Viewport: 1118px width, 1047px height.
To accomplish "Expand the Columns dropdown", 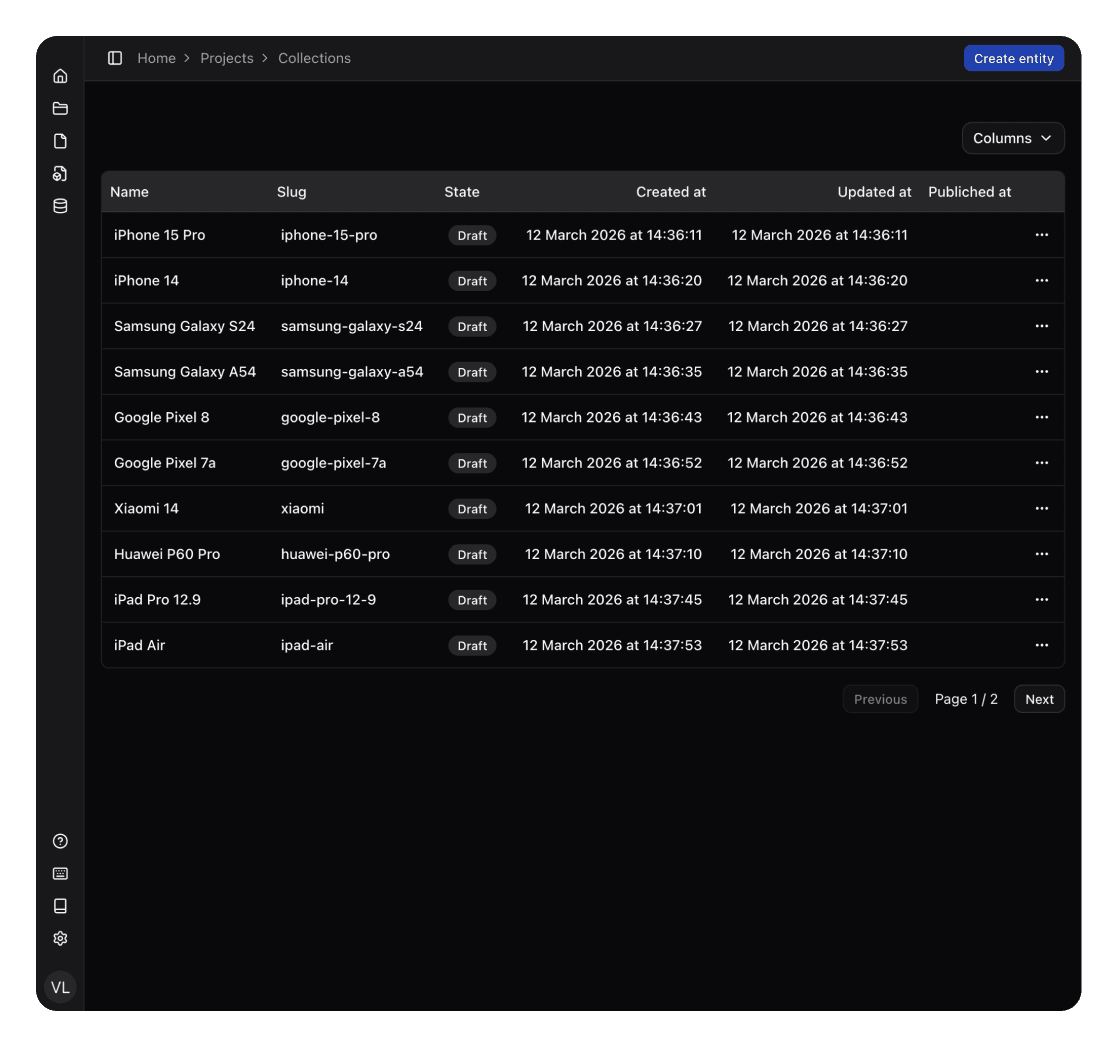I will pyautogui.click(x=1012, y=138).
